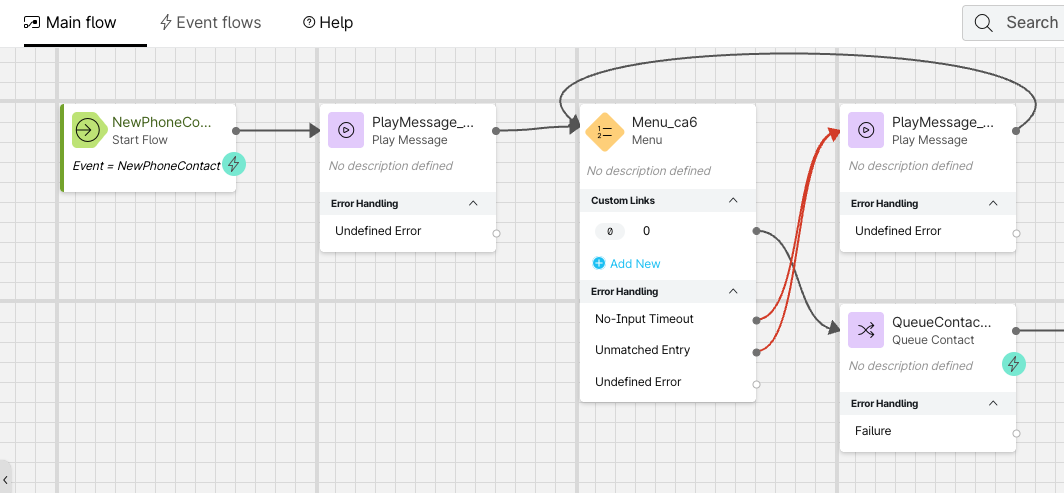This screenshot has height=493, width=1064.
Task: Collapse Error Handling in Menu_ca6 node
Action: pos(733,291)
